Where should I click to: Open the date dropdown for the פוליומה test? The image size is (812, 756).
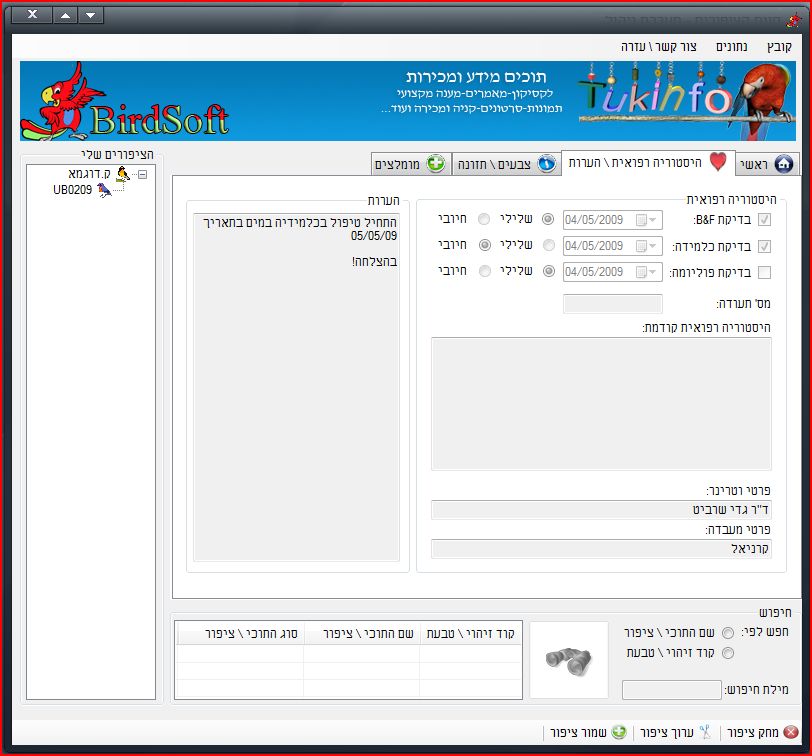(x=653, y=272)
